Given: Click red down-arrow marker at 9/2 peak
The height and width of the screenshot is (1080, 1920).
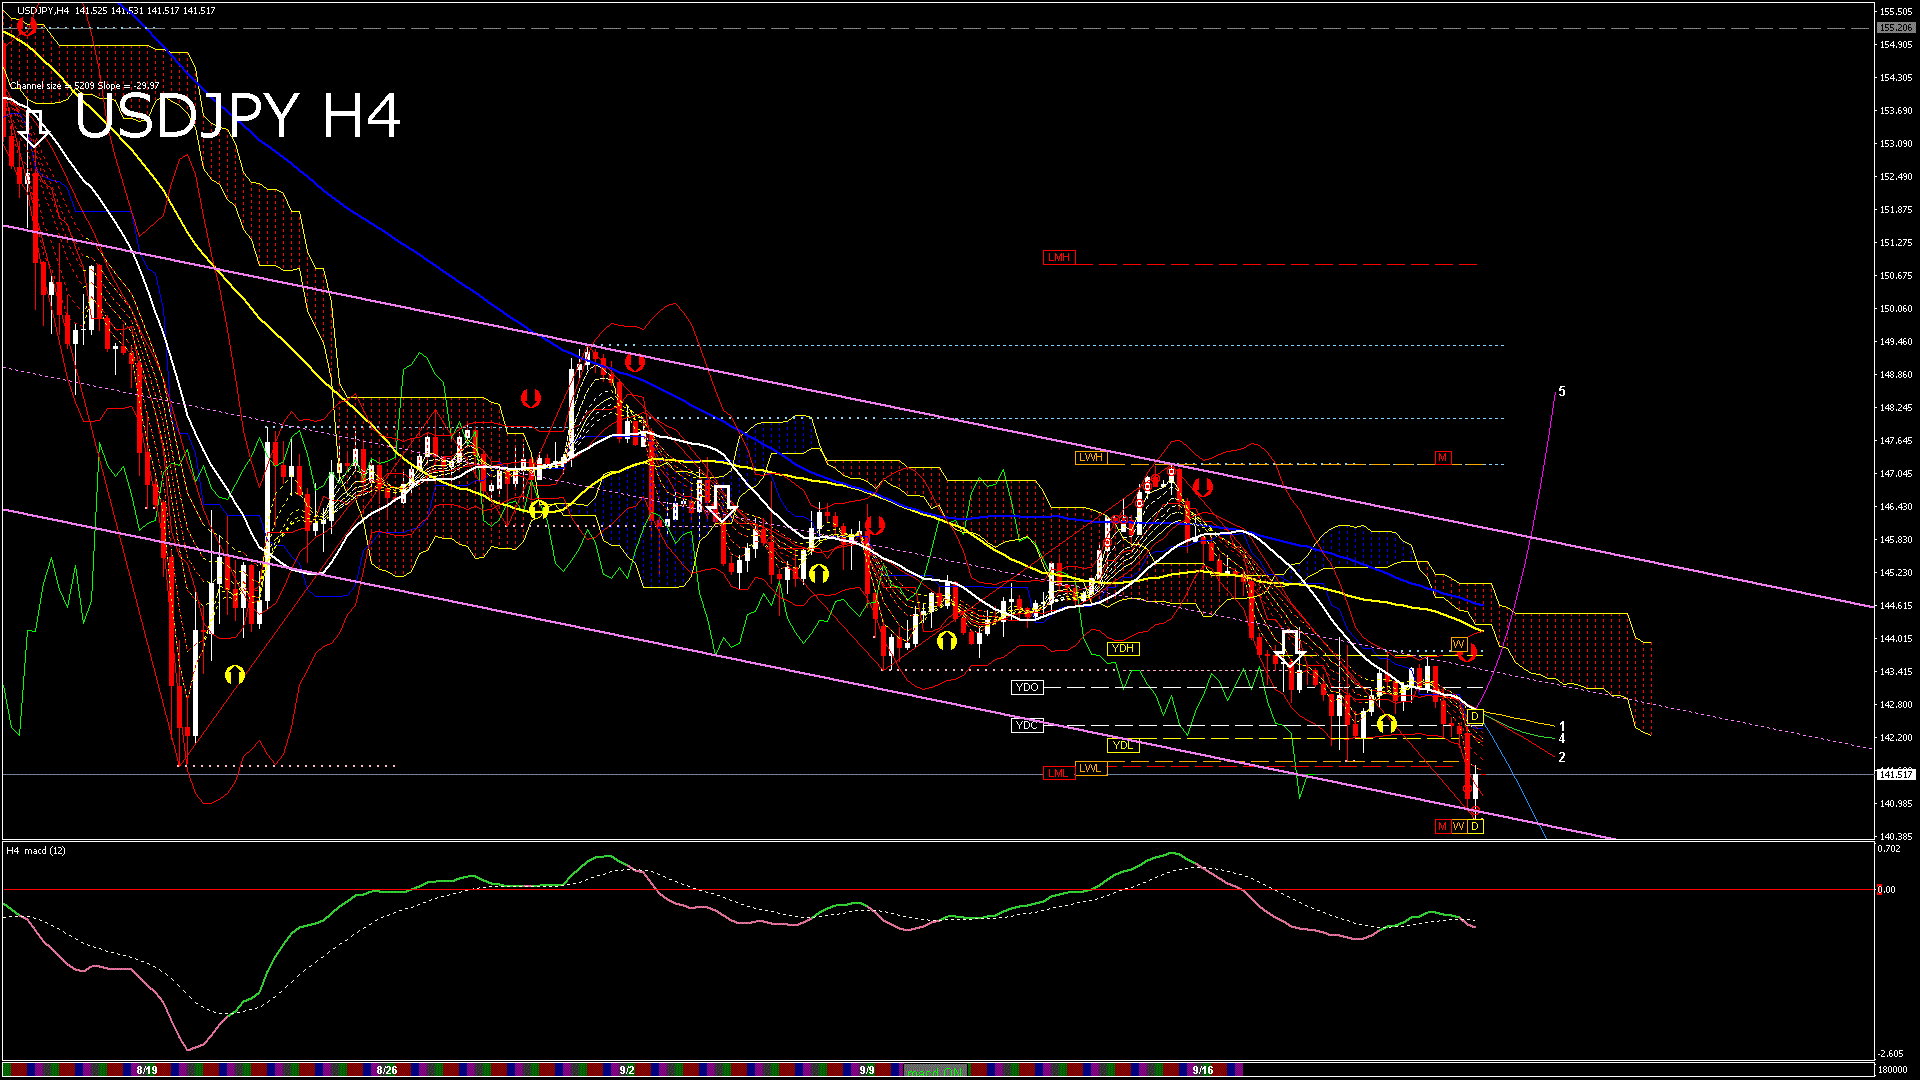Looking at the screenshot, I should tap(634, 362).
